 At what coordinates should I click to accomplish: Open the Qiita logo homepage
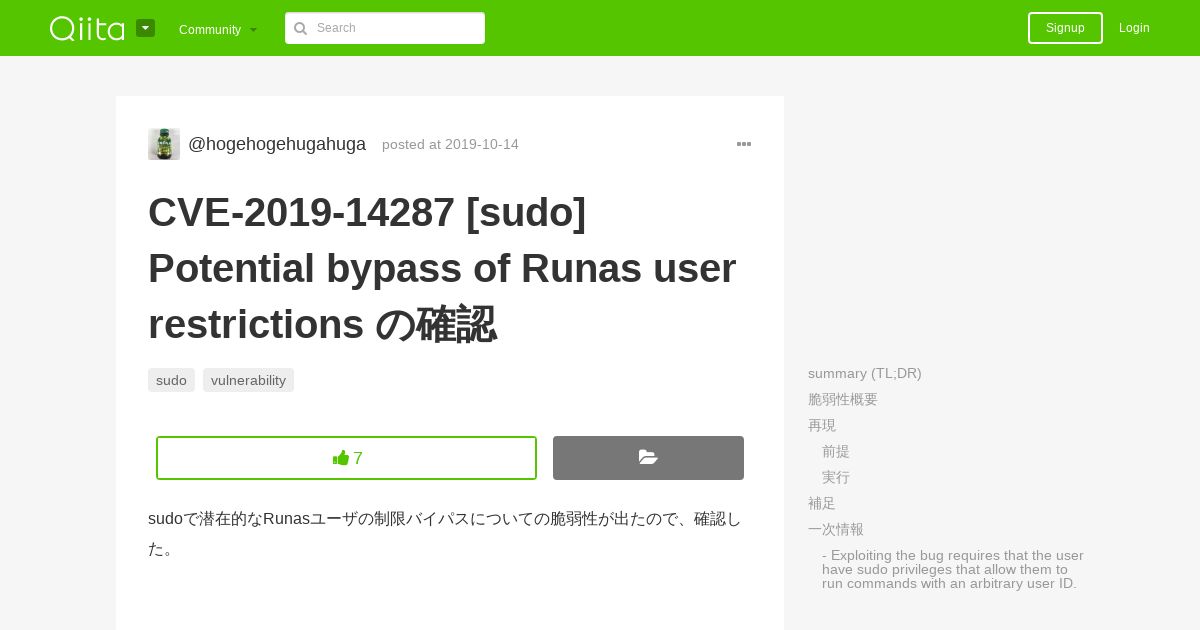[87, 28]
